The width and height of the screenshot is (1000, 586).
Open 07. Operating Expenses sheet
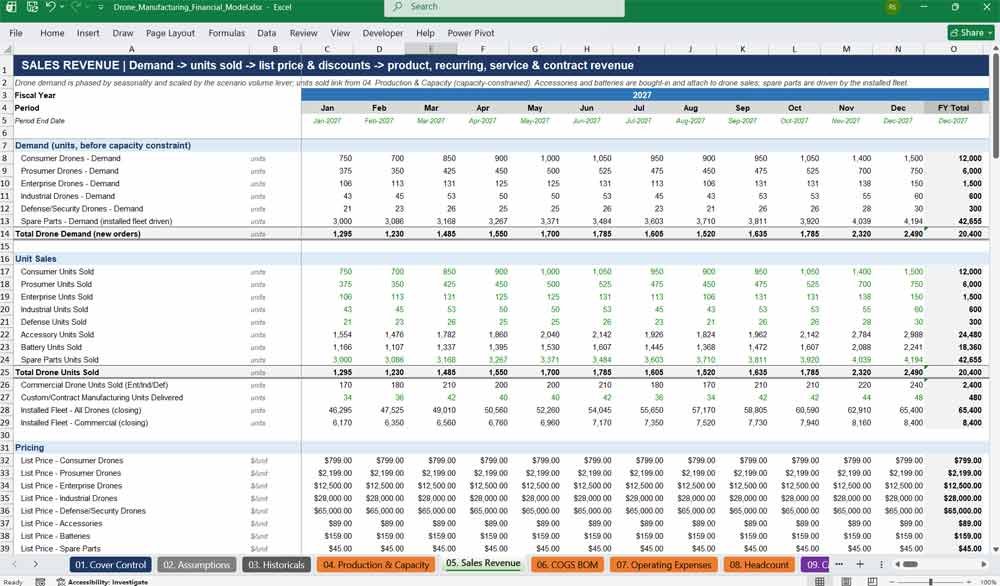(x=663, y=565)
